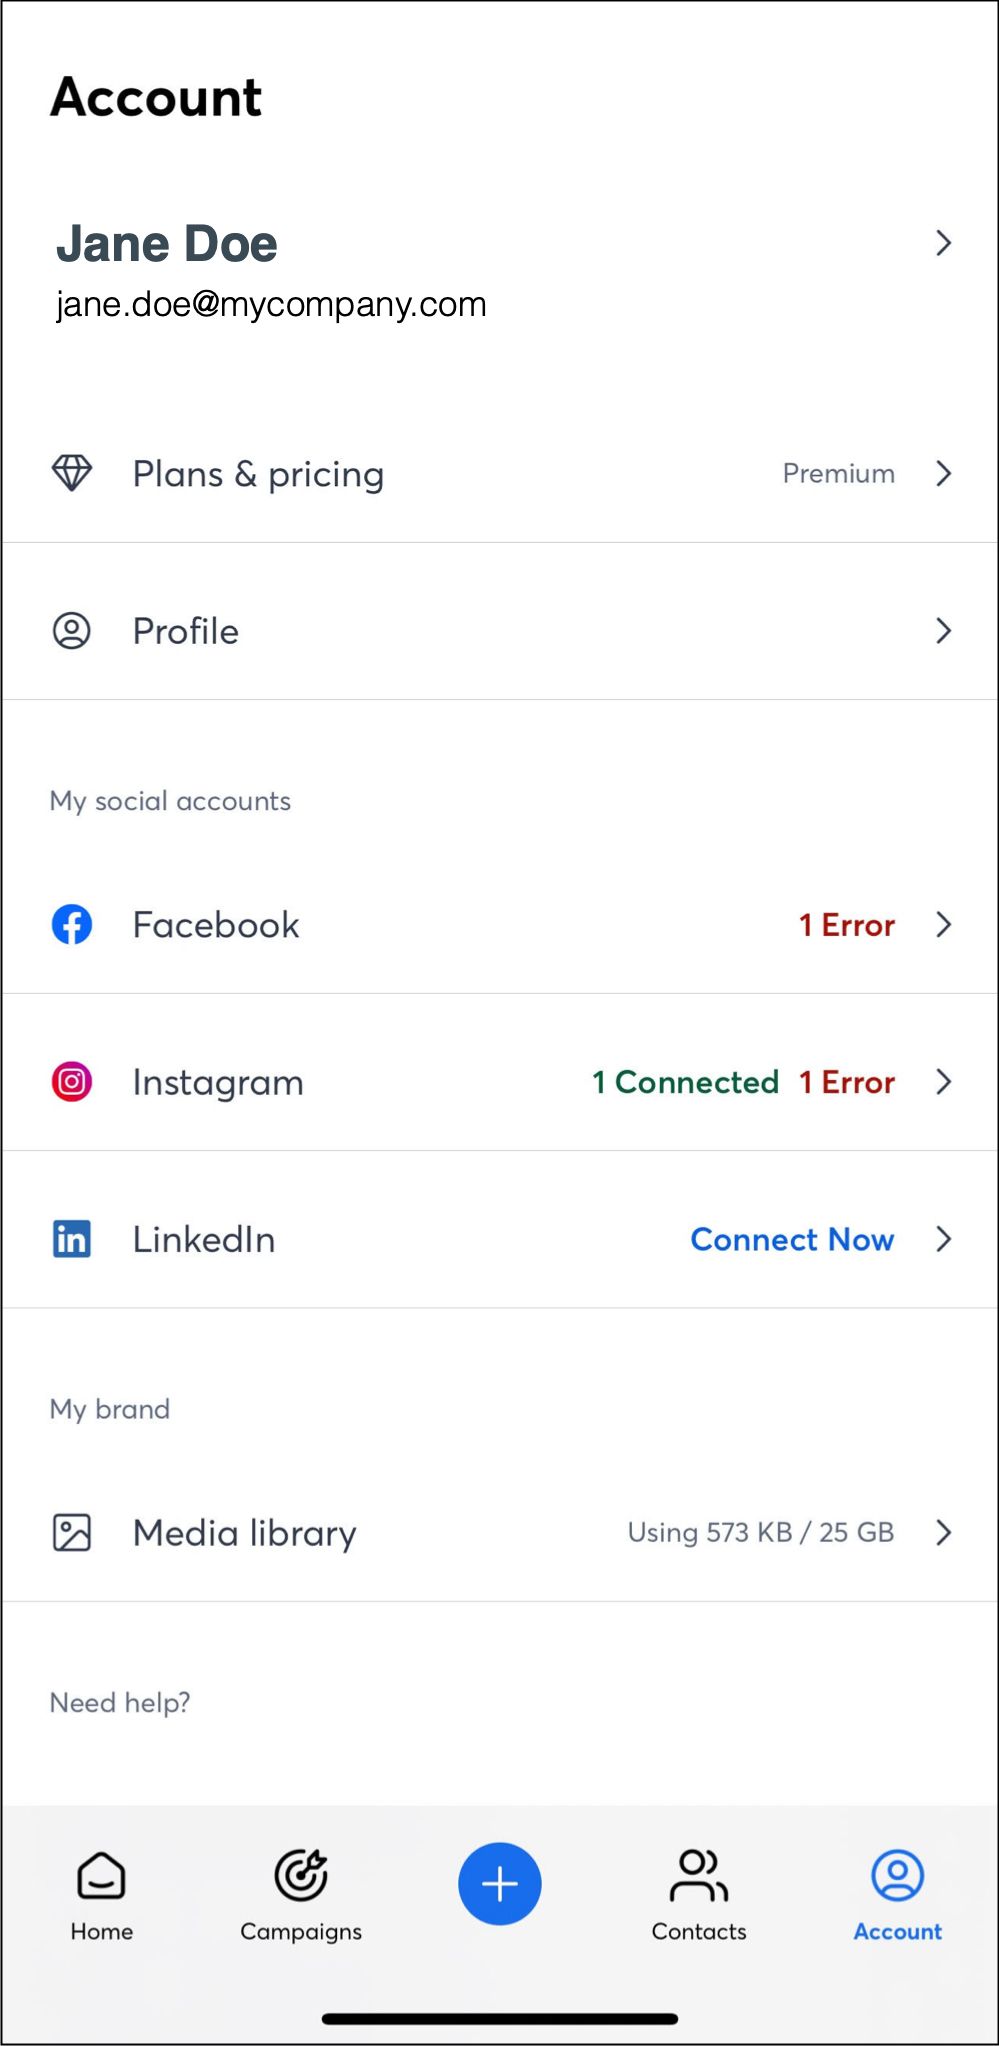
Task: Switch to the Campaigns tab
Action: (x=301, y=1893)
